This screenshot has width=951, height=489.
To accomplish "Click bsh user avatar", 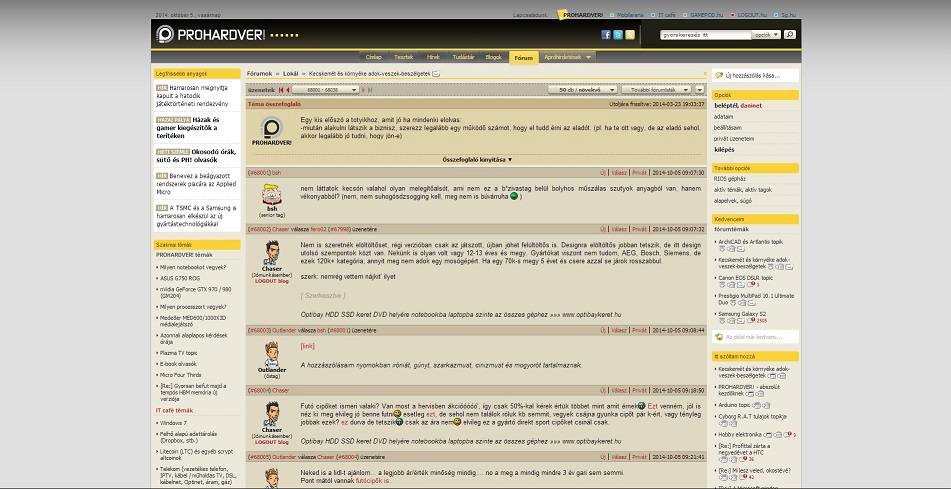I will [272, 194].
